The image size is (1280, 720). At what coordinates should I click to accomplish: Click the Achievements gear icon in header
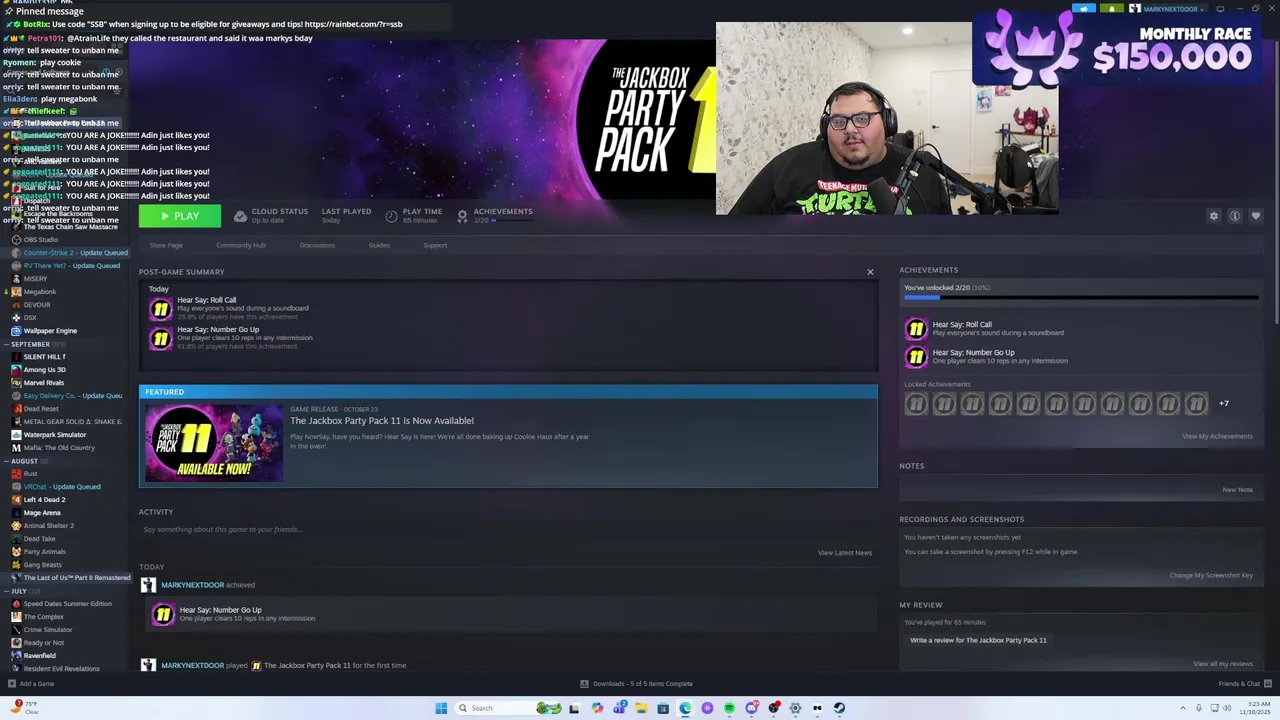pos(462,216)
